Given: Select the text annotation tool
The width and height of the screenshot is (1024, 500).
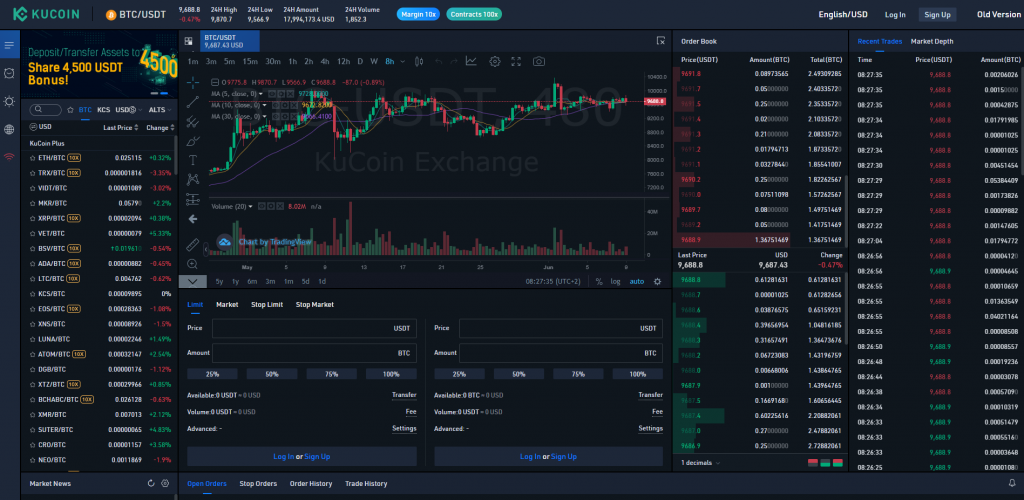Looking at the screenshot, I should 193,160.
